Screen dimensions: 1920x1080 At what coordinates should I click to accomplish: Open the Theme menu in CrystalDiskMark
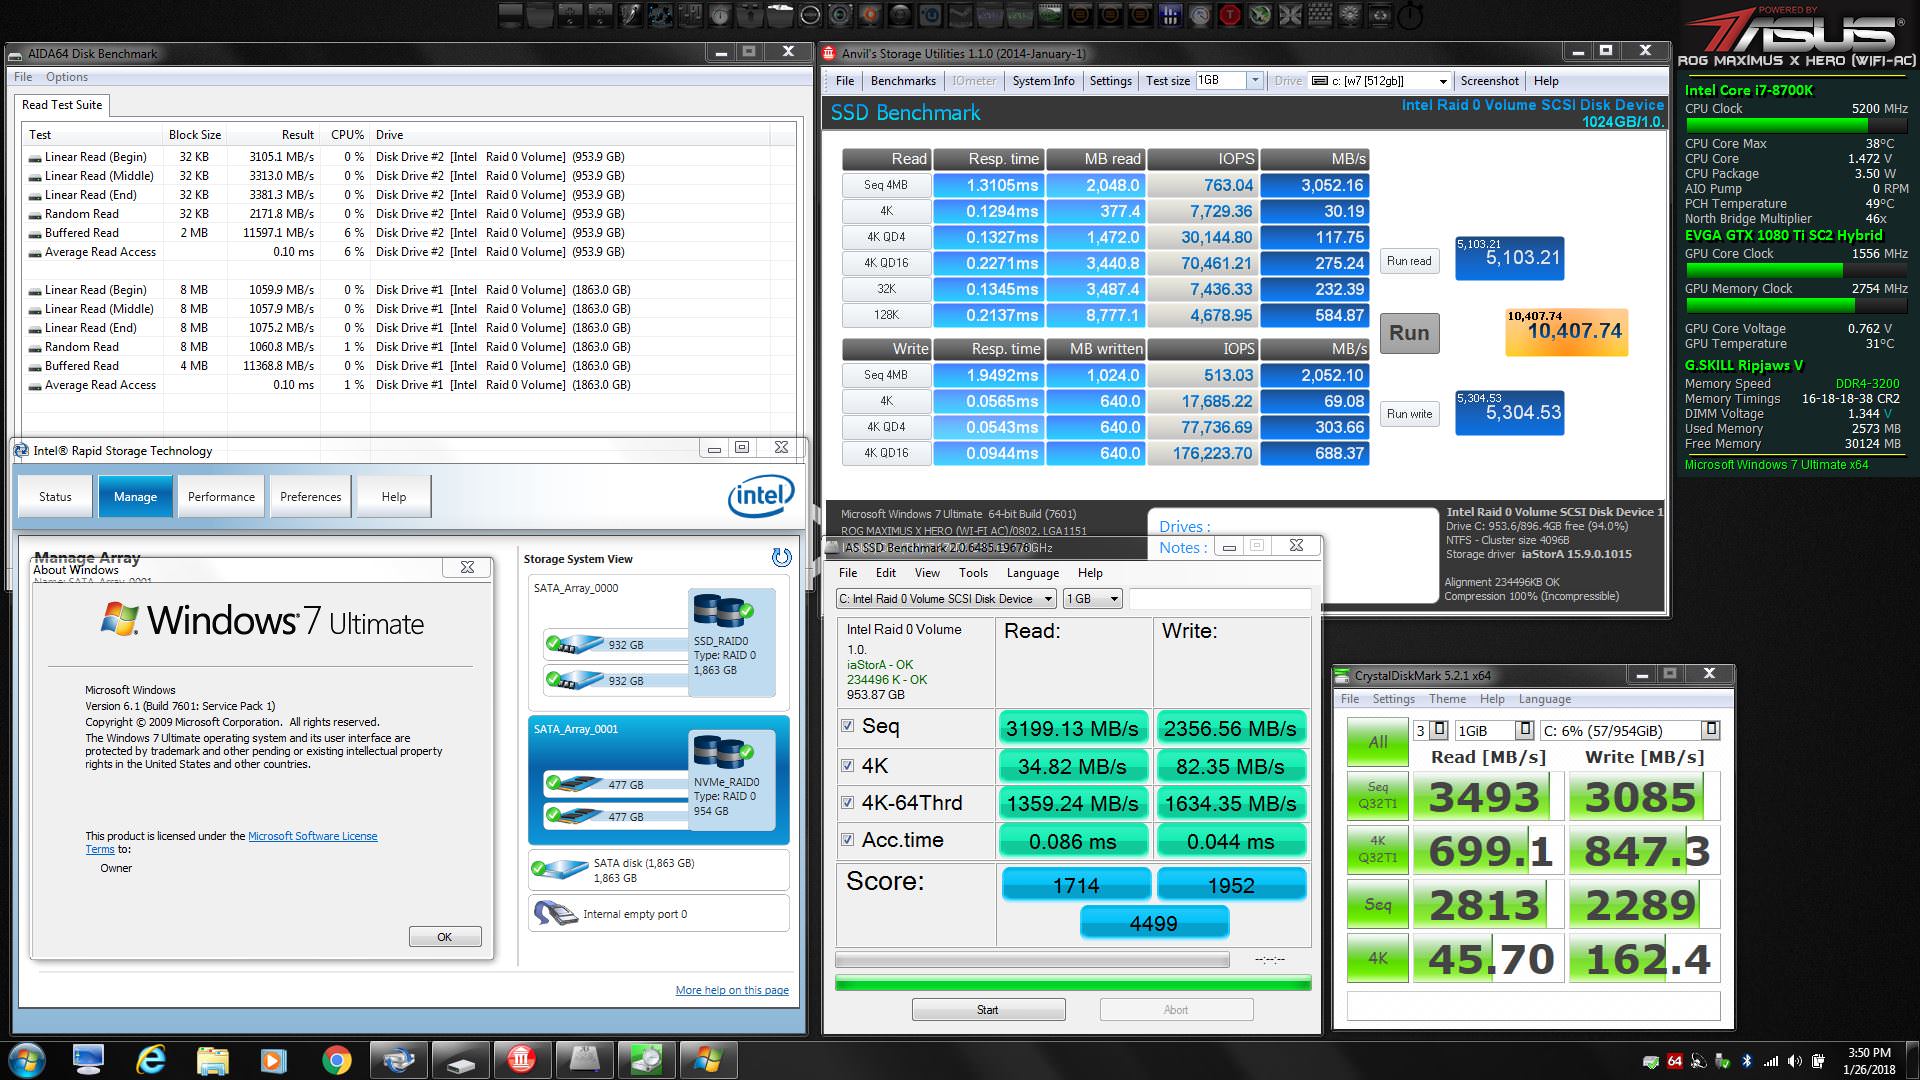point(1447,699)
